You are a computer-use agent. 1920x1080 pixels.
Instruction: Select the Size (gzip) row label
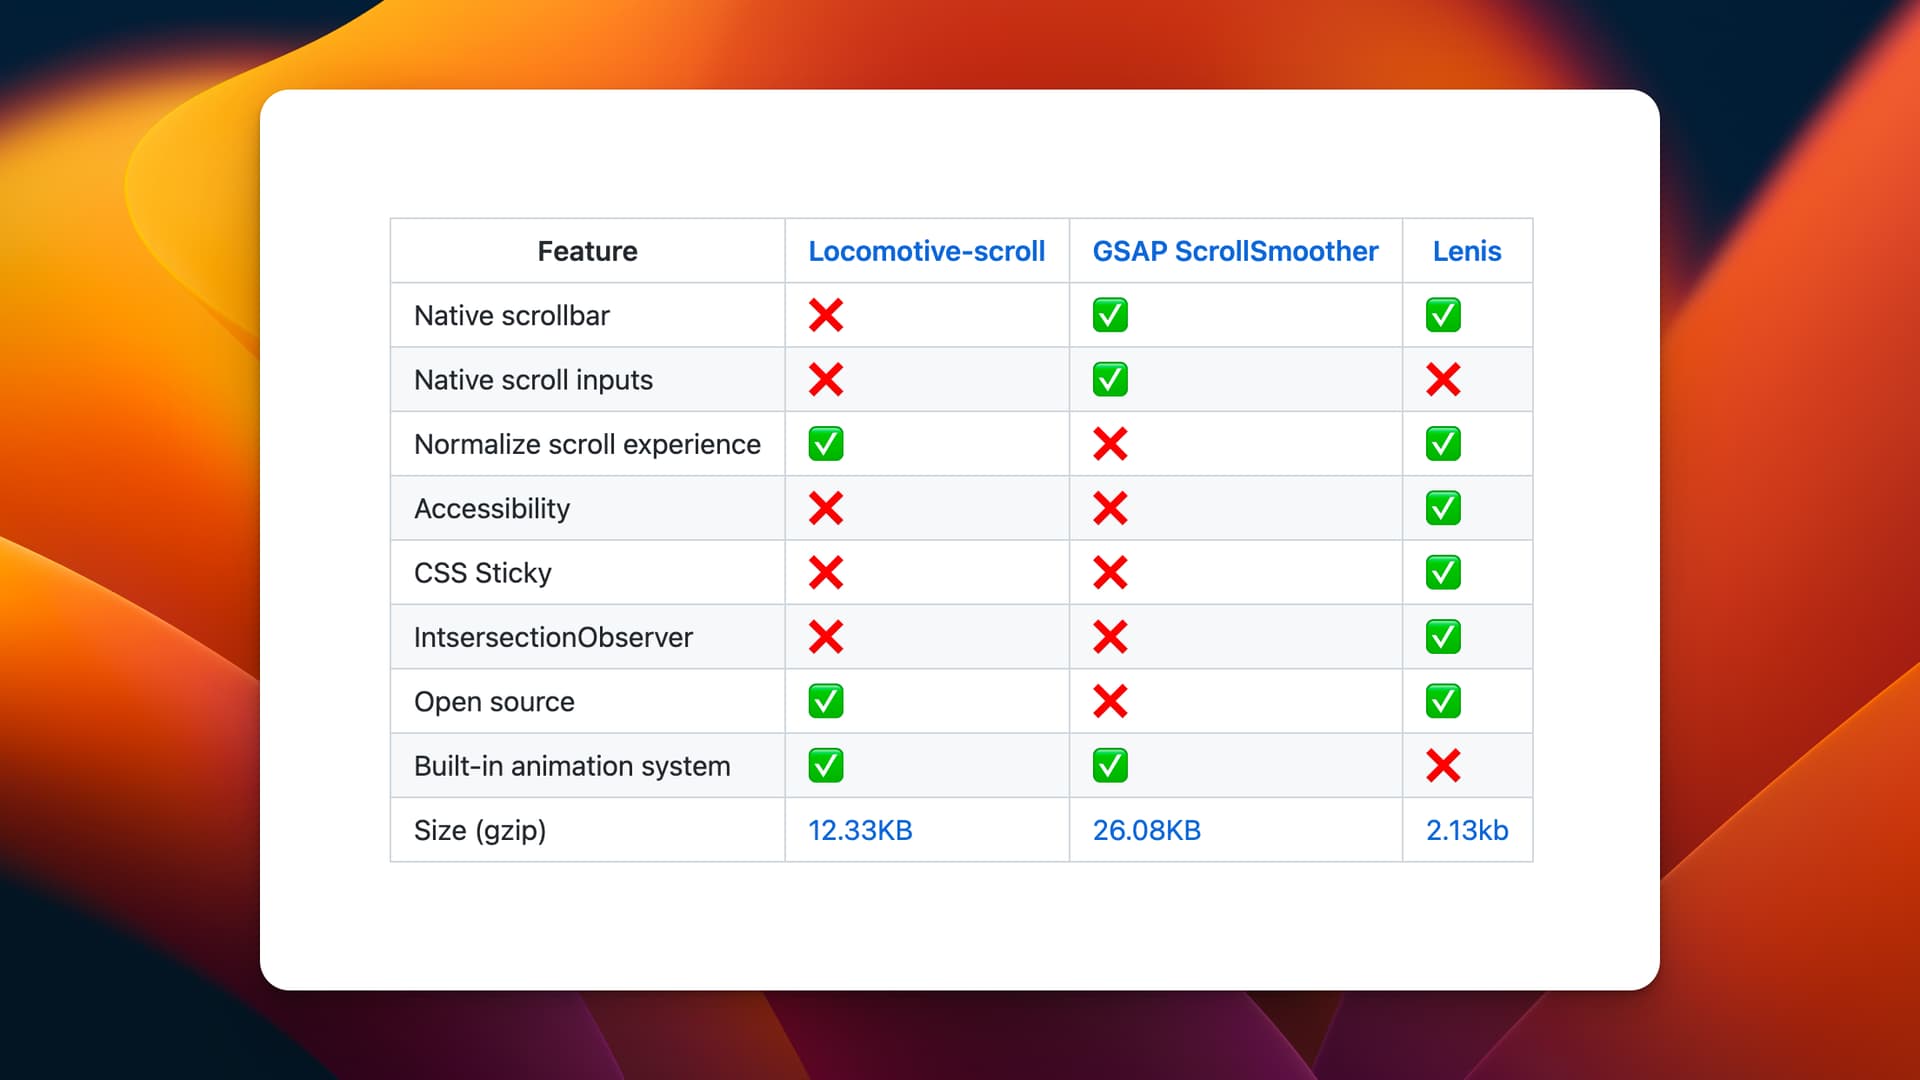point(480,830)
